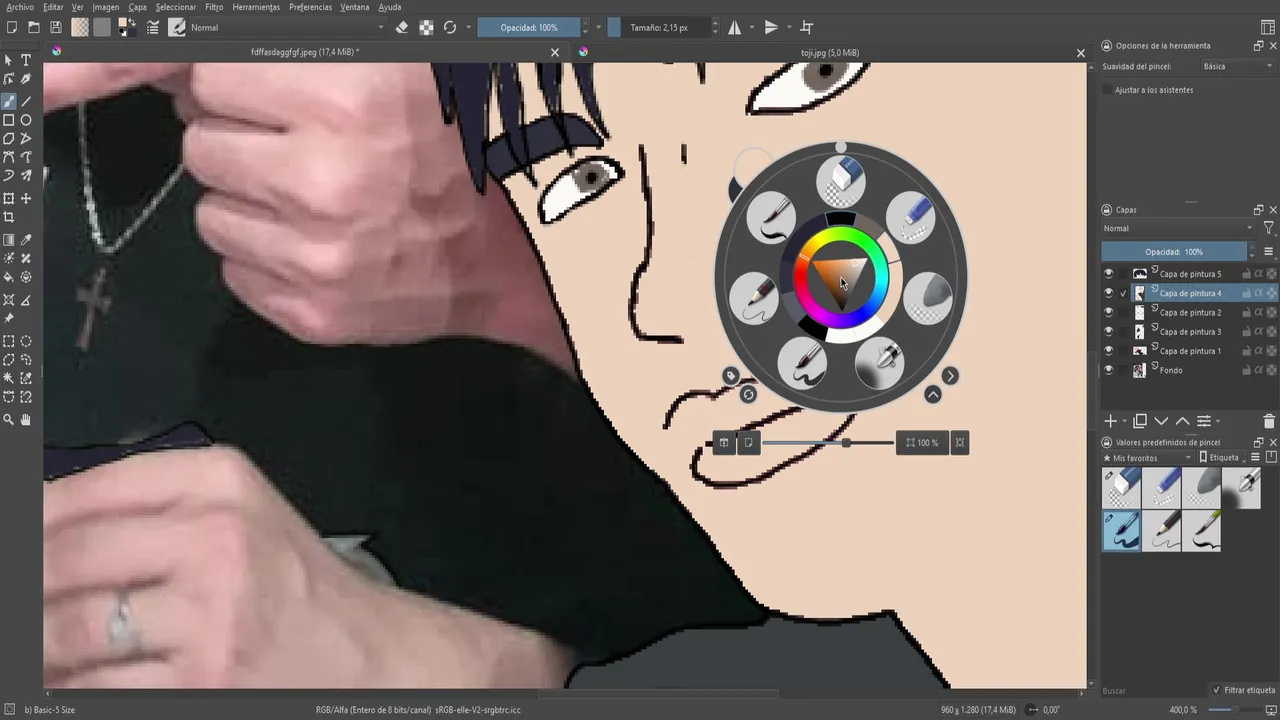Select the Zoom magnifier tool
This screenshot has height=720, width=1280.
(x=9, y=420)
